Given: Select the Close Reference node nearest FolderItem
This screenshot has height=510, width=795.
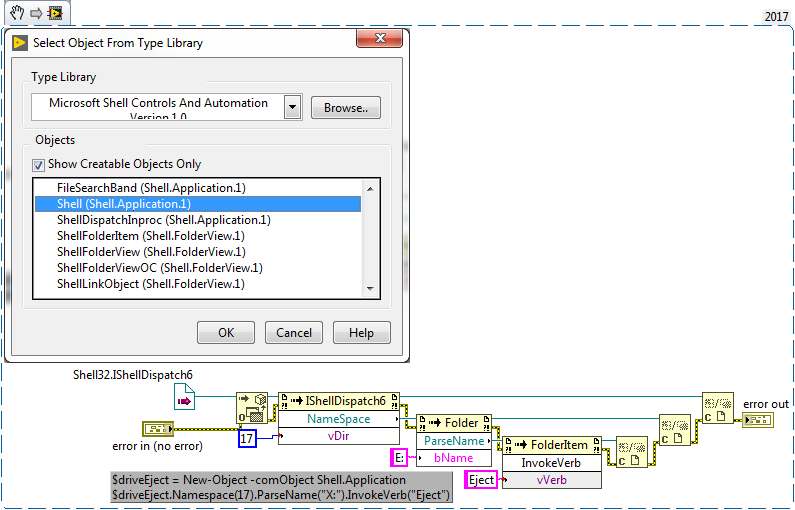Looking at the screenshot, I should click(632, 452).
